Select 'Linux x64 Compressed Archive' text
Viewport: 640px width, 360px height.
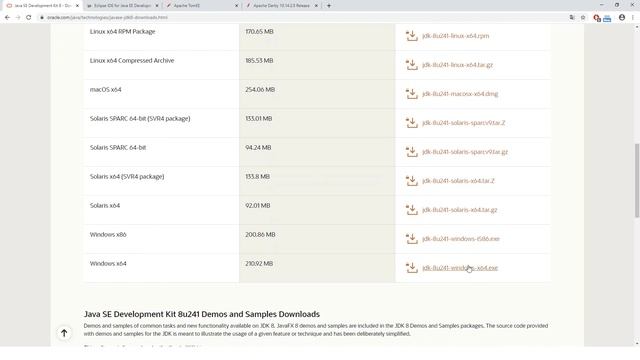coord(132,61)
